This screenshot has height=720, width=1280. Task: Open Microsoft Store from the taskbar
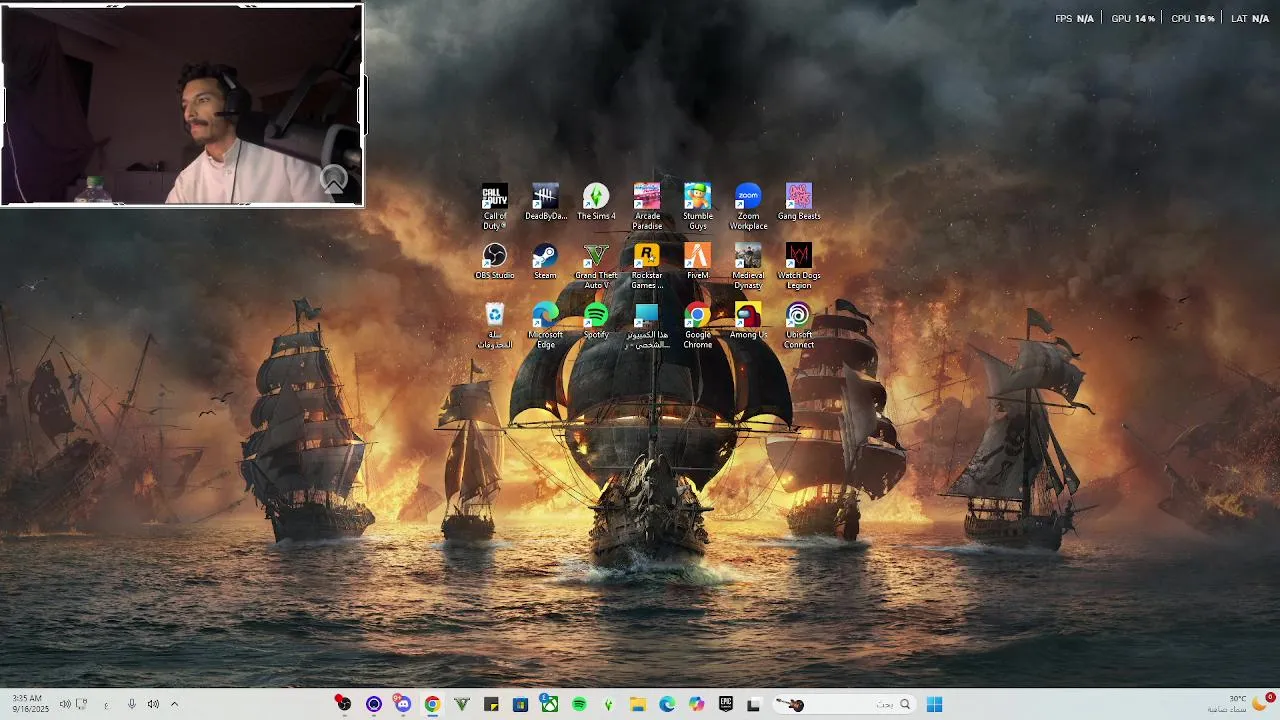520,704
